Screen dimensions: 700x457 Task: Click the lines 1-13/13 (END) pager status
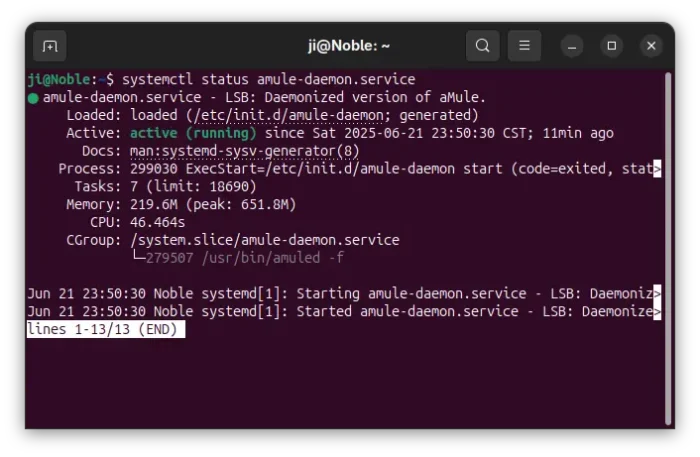tap(105, 329)
